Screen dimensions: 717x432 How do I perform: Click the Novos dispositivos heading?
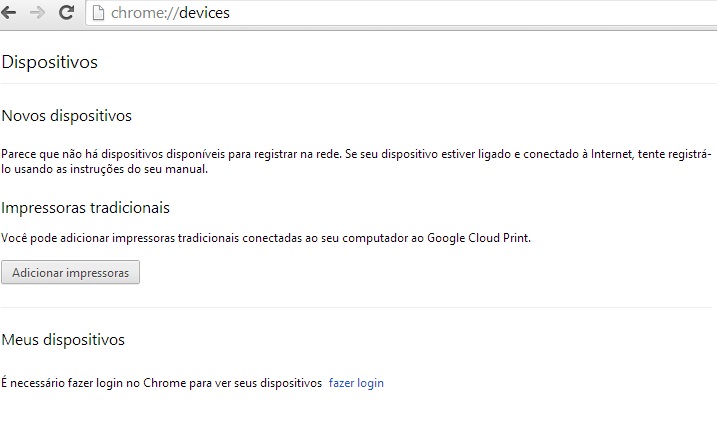click(x=67, y=116)
